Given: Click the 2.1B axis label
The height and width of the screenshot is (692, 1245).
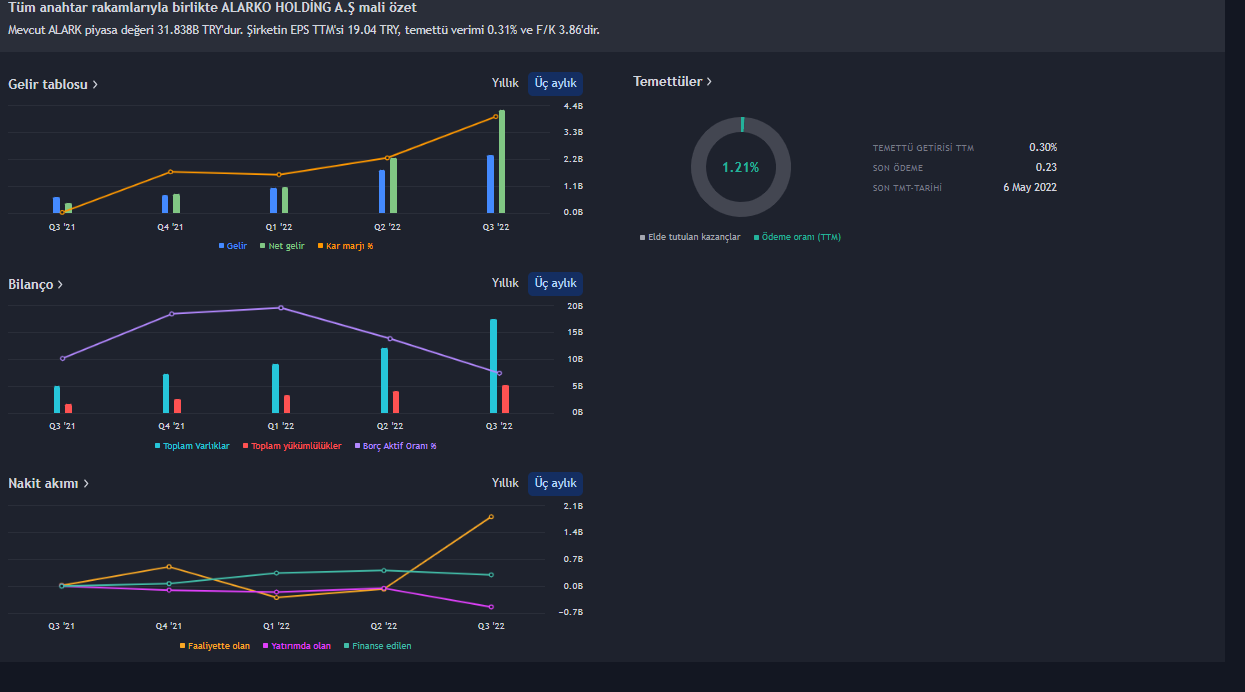Looking at the screenshot, I should [573, 506].
